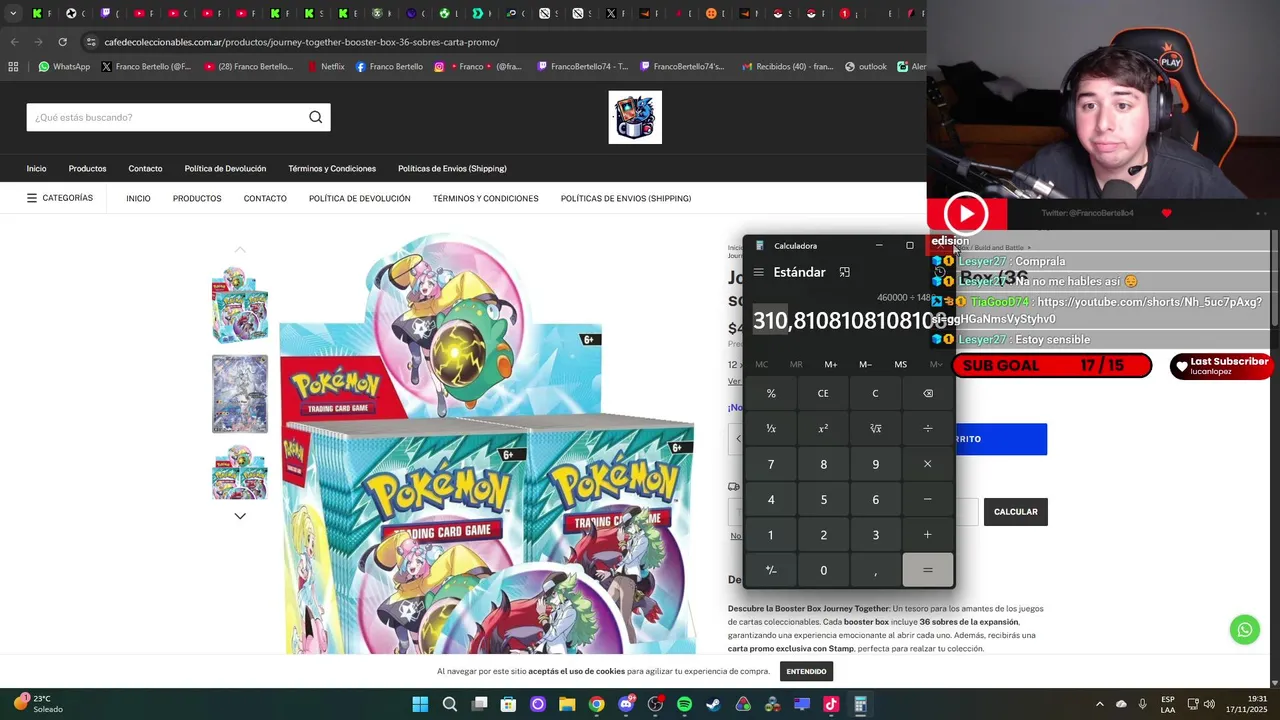
Task: Click the equals key in Calculadora
Action: [927, 570]
